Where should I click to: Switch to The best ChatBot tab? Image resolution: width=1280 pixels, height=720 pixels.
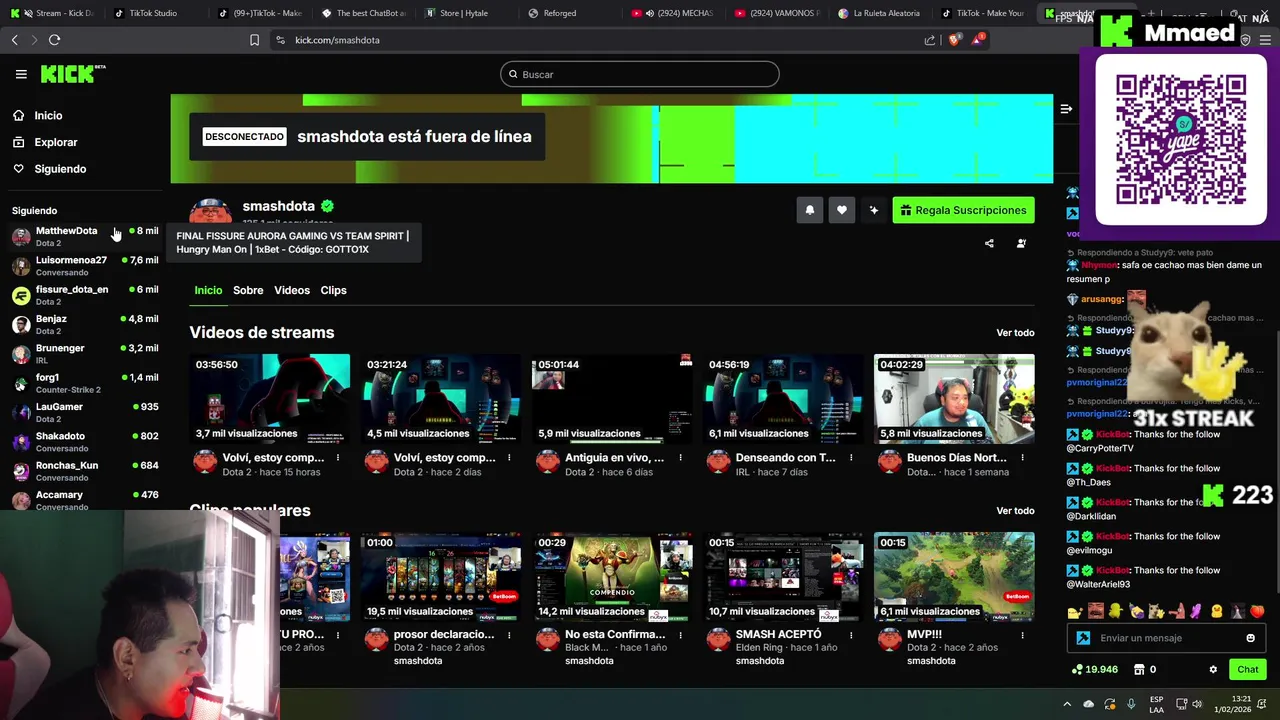click(x=362, y=13)
